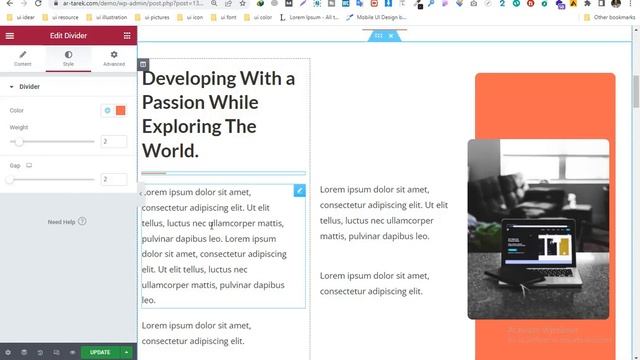This screenshot has height=360, width=640.
Task: Click the browser address bar URL
Action: pos(133,3)
